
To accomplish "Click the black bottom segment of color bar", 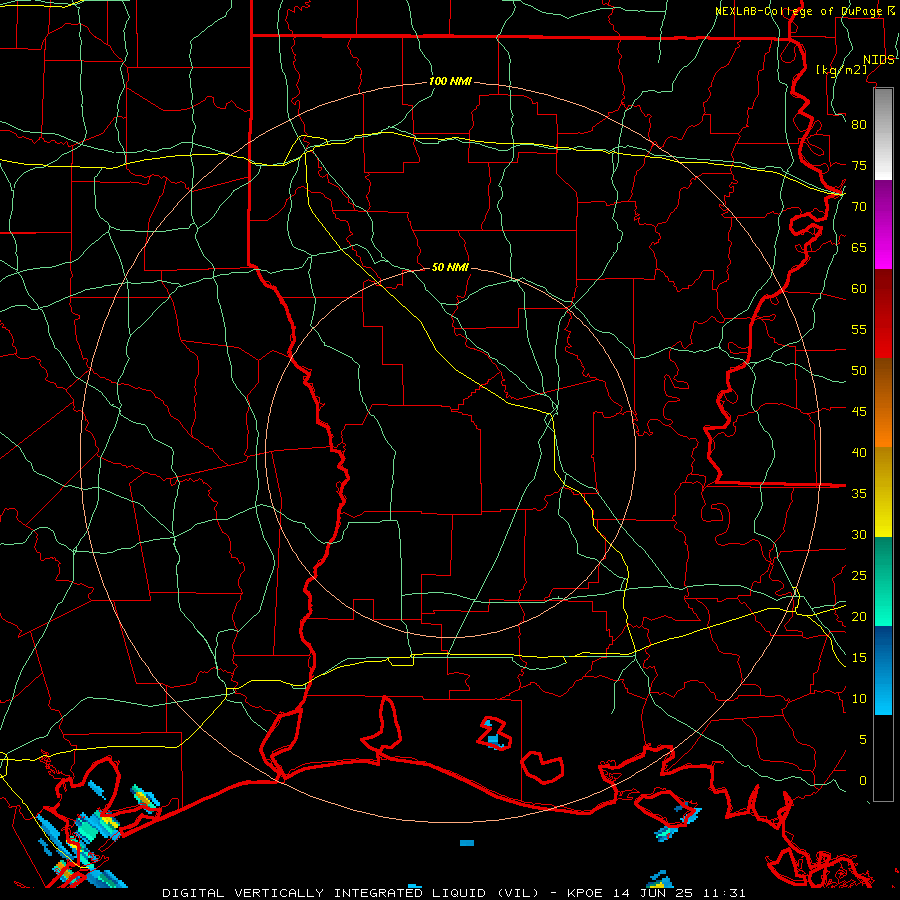I will point(883,758).
